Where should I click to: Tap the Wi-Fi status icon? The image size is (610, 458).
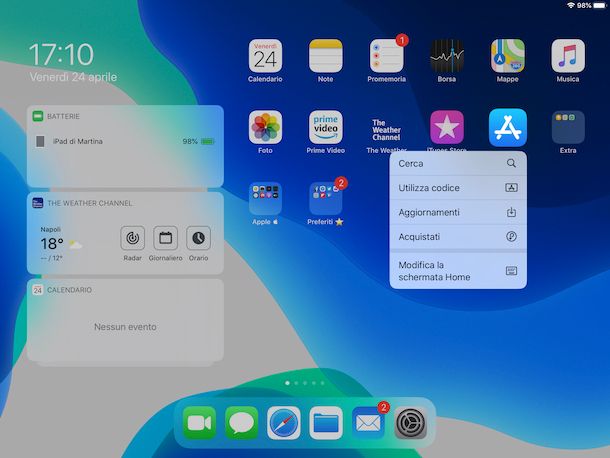[571, 5]
